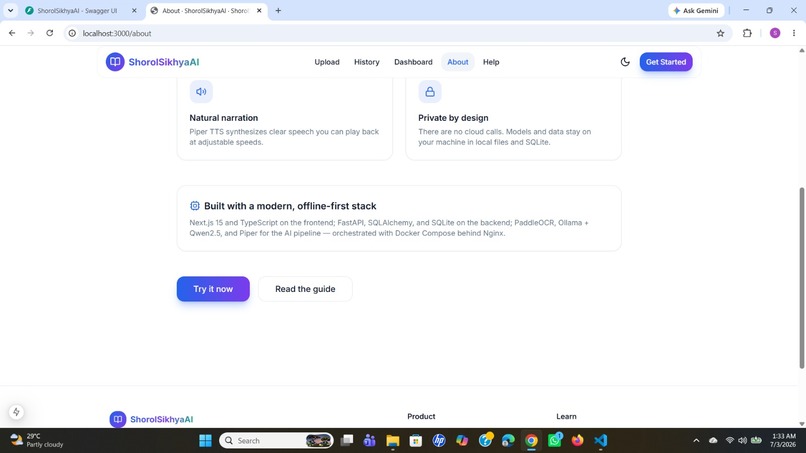The height and width of the screenshot is (453, 806).
Task: Expand the system tray hidden icons chevron
Action: [696, 441]
